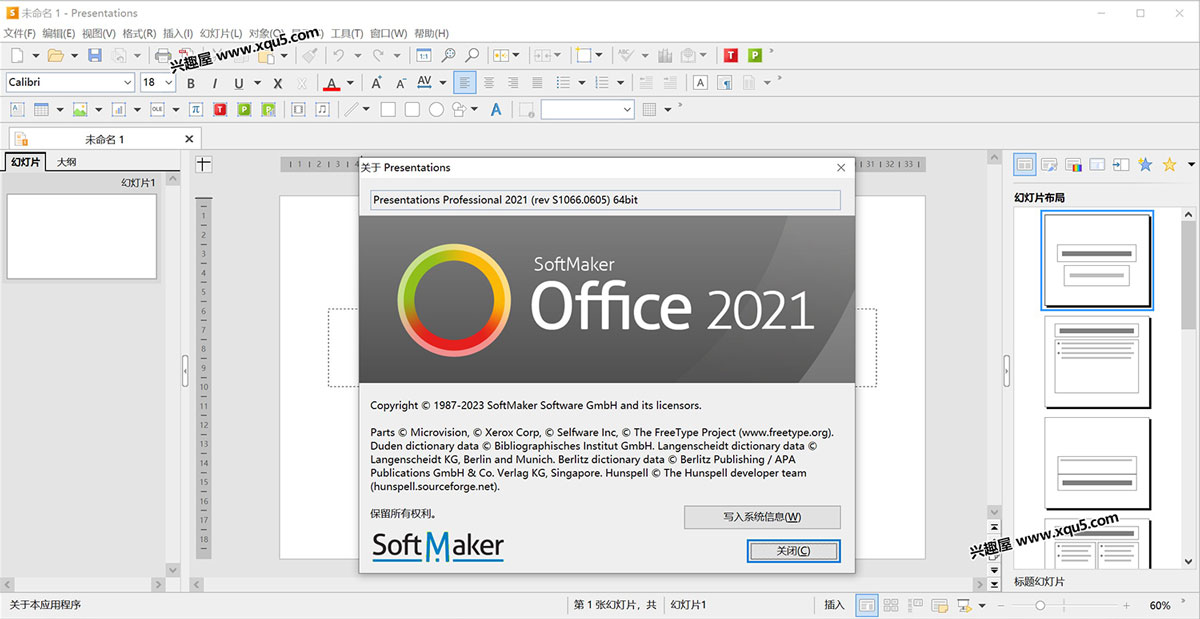
Task: Insert a text frame object
Action: pos(17,110)
